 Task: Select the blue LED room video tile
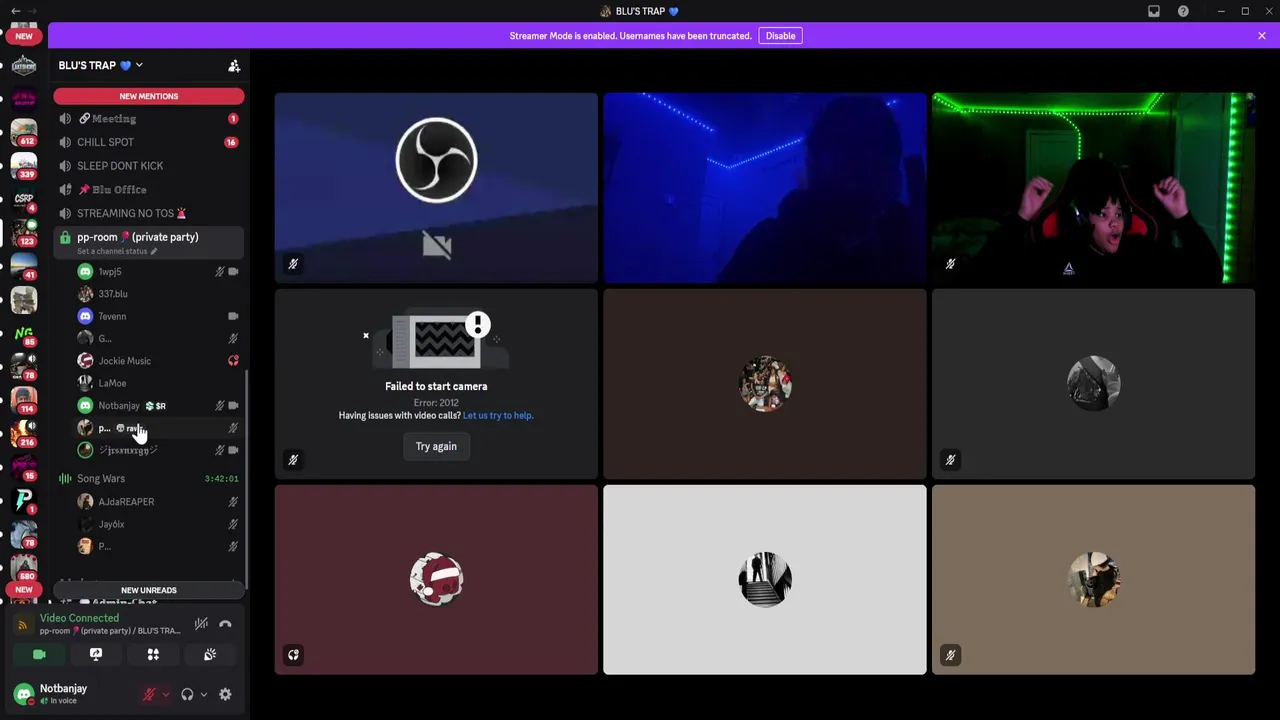765,188
